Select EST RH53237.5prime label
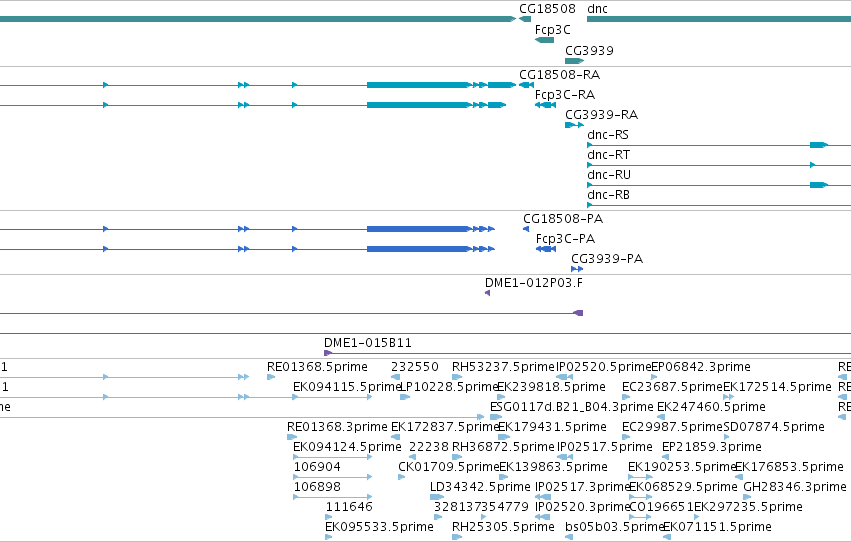851x542 pixels. click(x=503, y=367)
